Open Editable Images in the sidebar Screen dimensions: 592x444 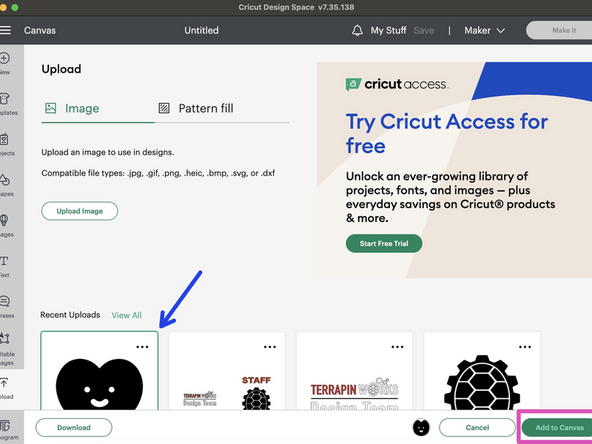click(6, 349)
